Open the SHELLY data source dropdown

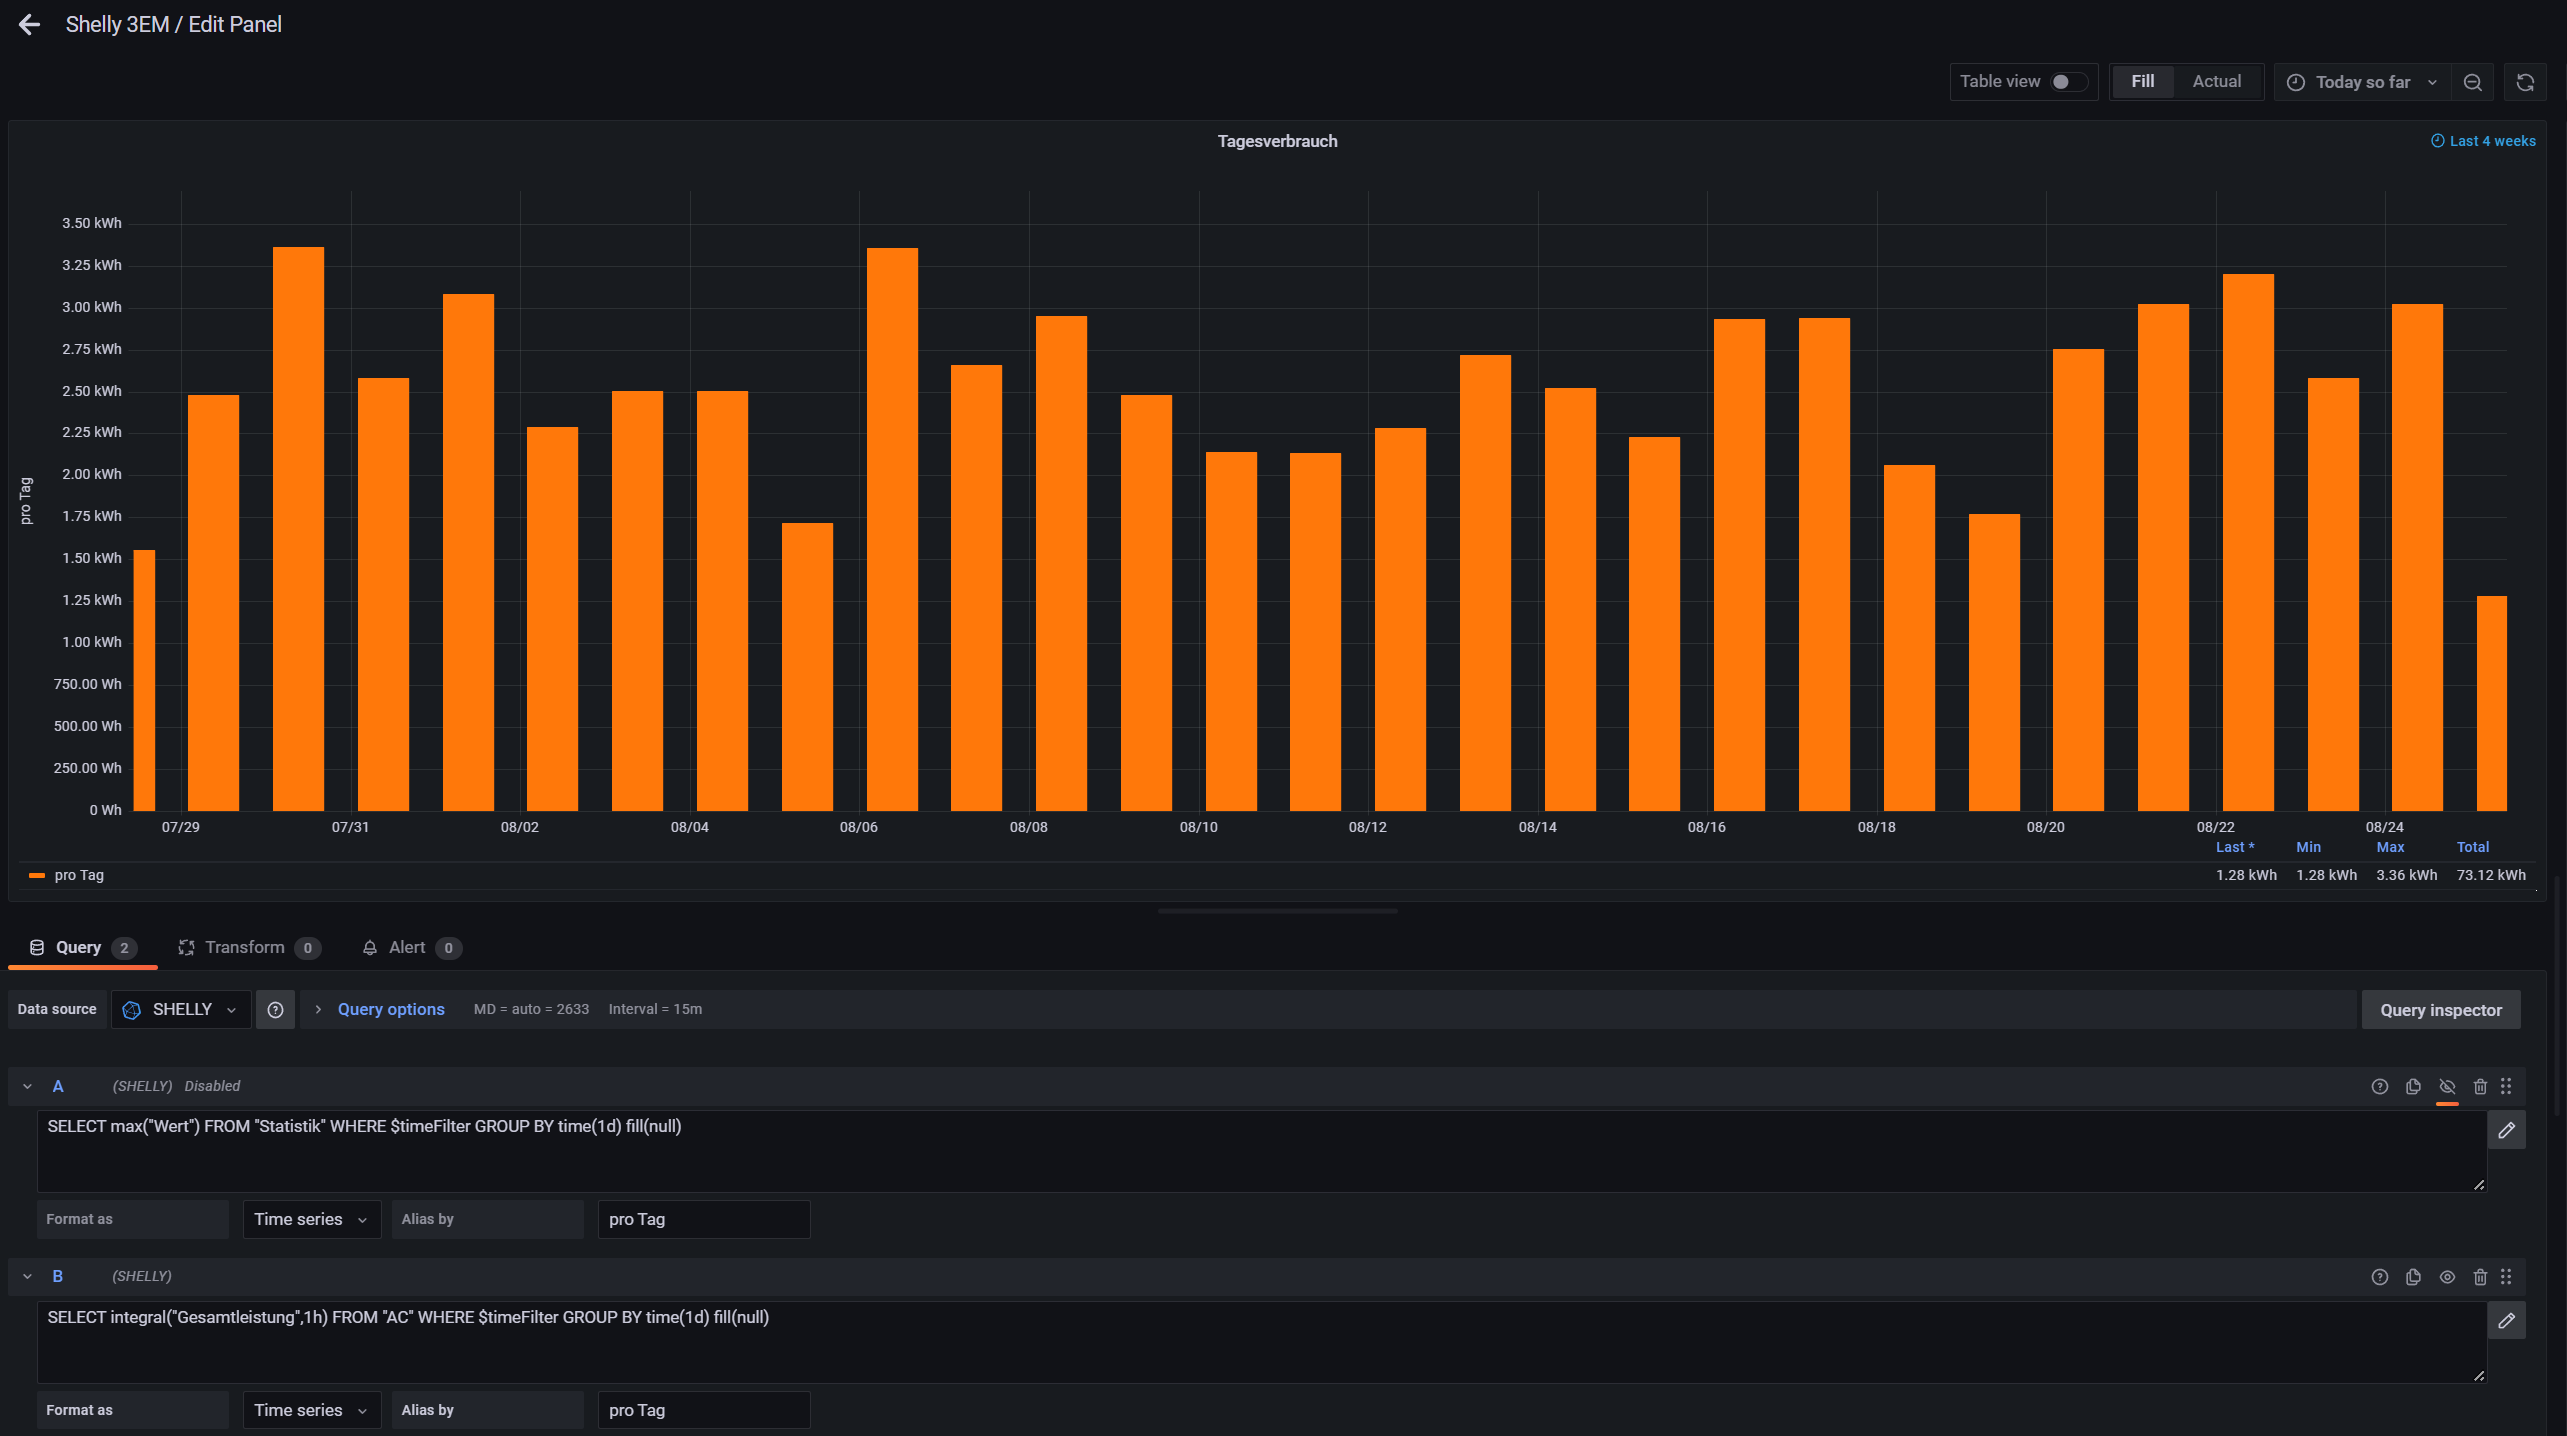pyautogui.click(x=181, y=1010)
